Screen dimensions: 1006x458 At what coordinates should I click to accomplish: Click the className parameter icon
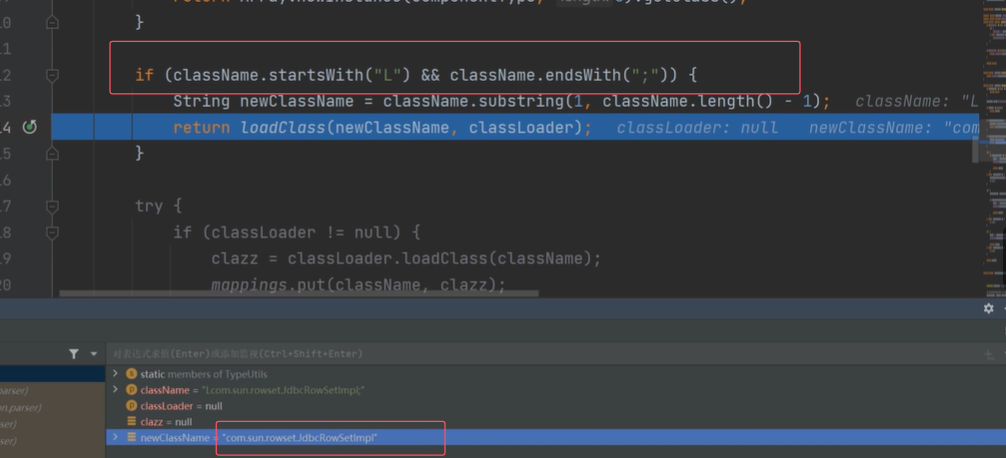pyautogui.click(x=131, y=390)
